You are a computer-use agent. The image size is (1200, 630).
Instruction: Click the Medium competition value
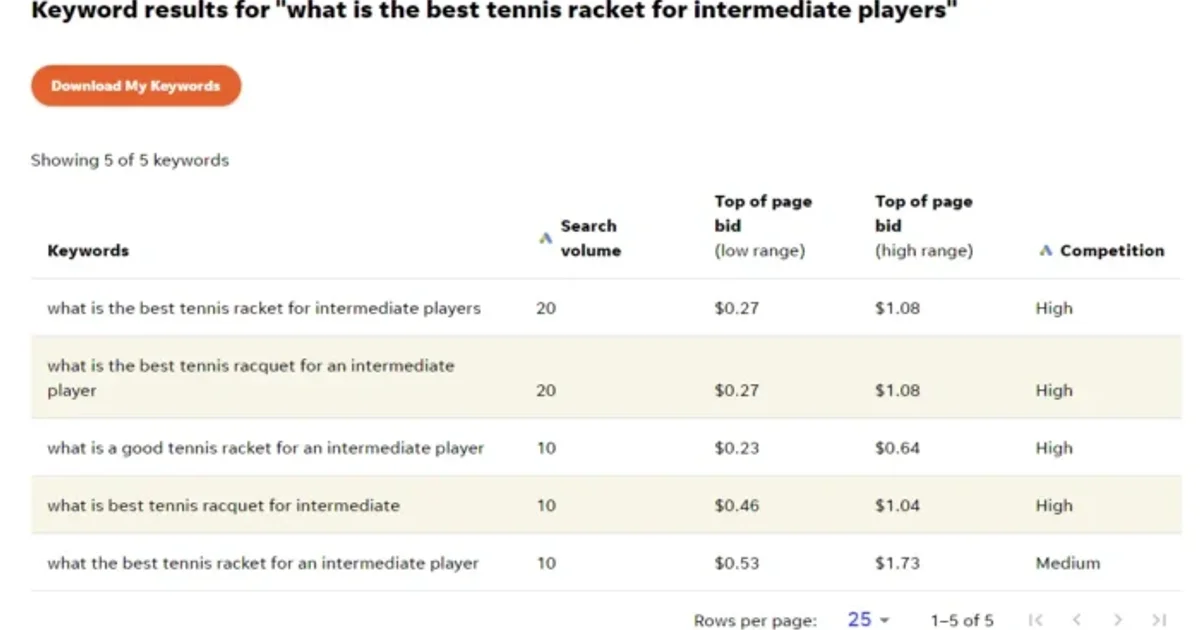coord(1067,563)
